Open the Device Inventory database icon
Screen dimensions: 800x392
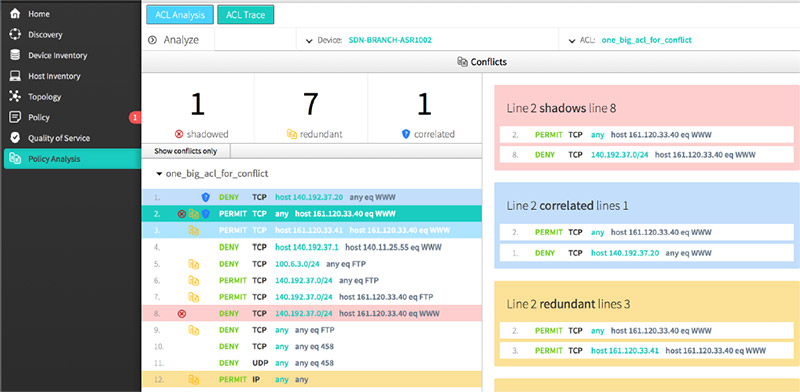click(15, 55)
